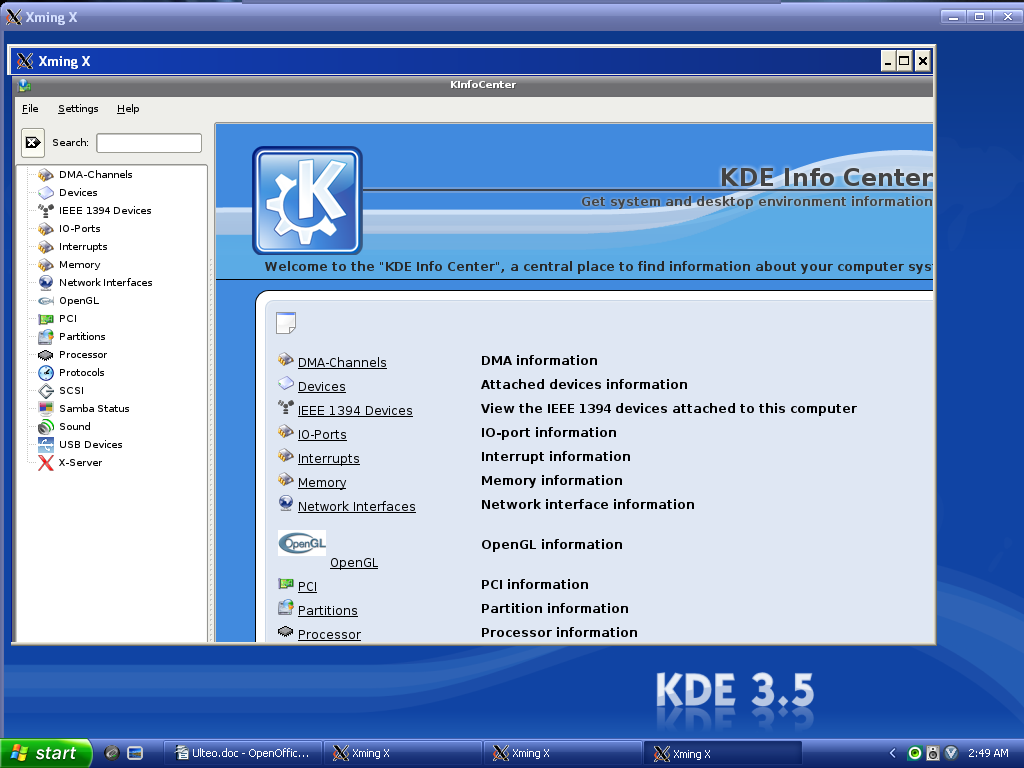Follow the Partitions link in main panel

tap(328, 611)
